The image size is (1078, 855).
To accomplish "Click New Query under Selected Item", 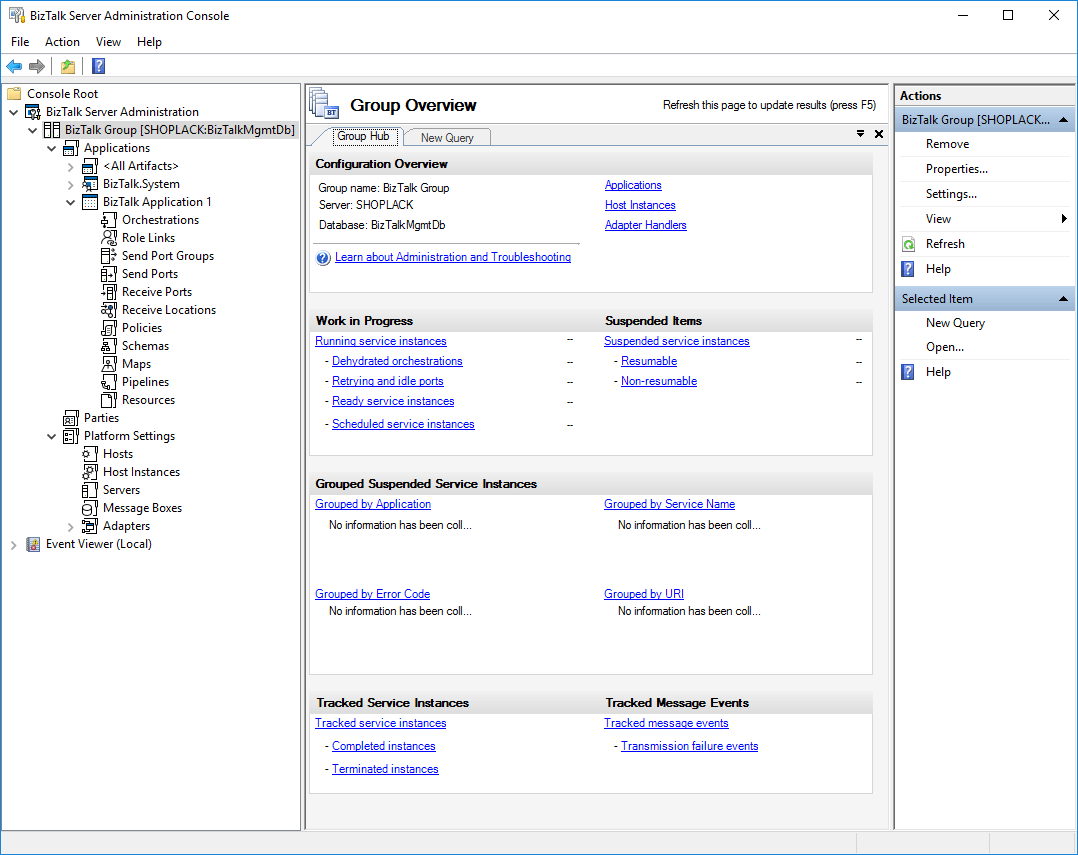I will [955, 323].
